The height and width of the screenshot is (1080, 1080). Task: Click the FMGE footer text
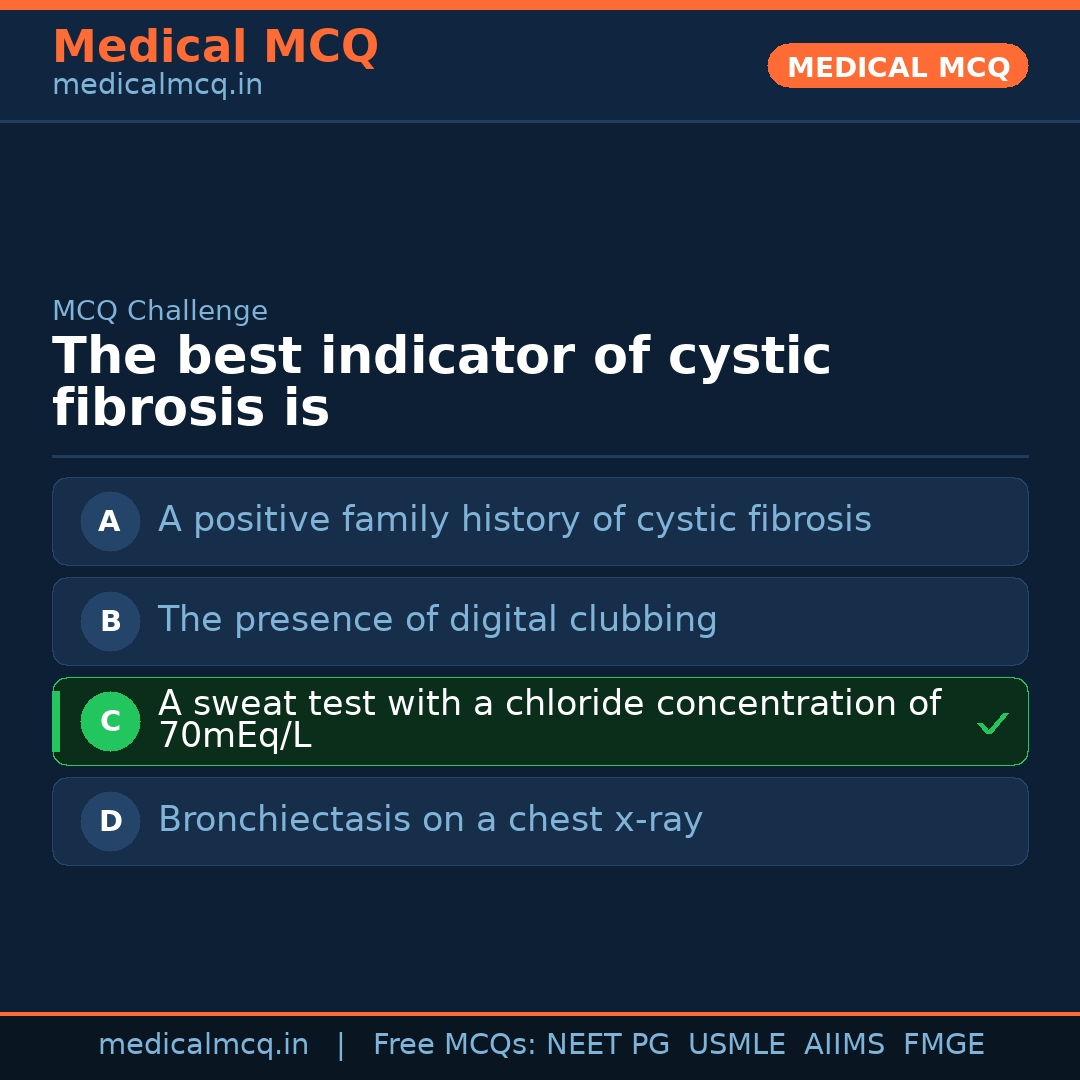[943, 1045]
